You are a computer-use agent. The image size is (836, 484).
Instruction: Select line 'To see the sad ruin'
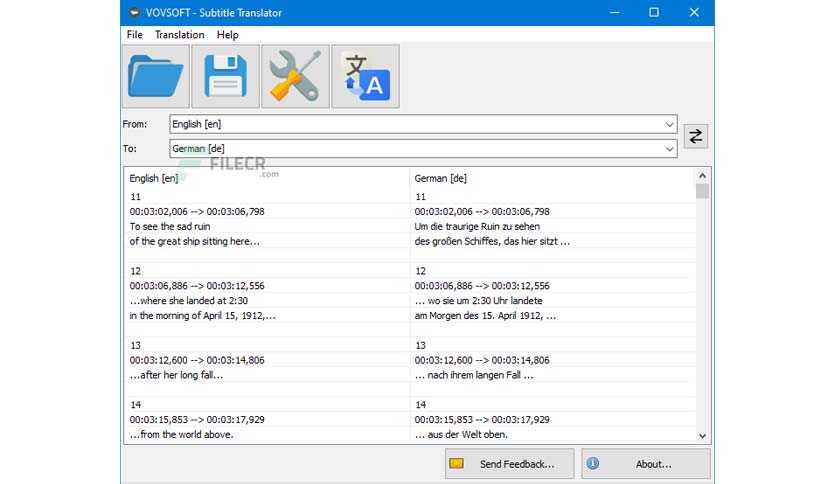click(170, 227)
